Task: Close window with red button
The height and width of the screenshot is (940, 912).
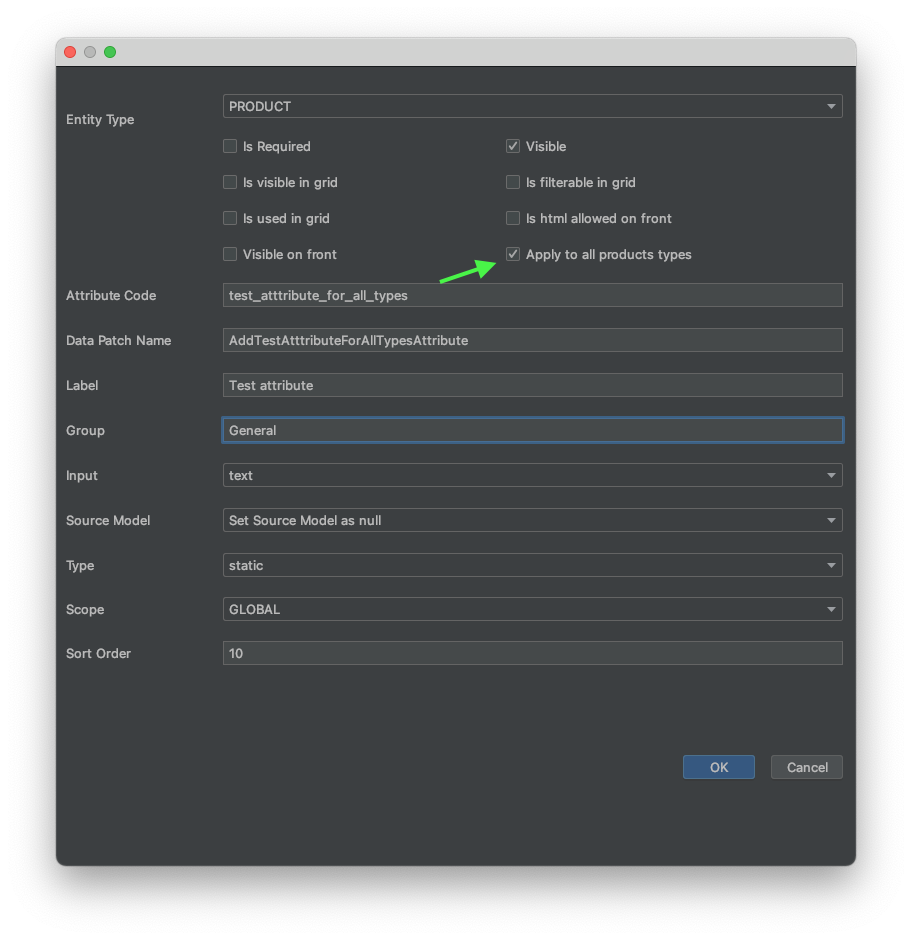Action: click(70, 52)
